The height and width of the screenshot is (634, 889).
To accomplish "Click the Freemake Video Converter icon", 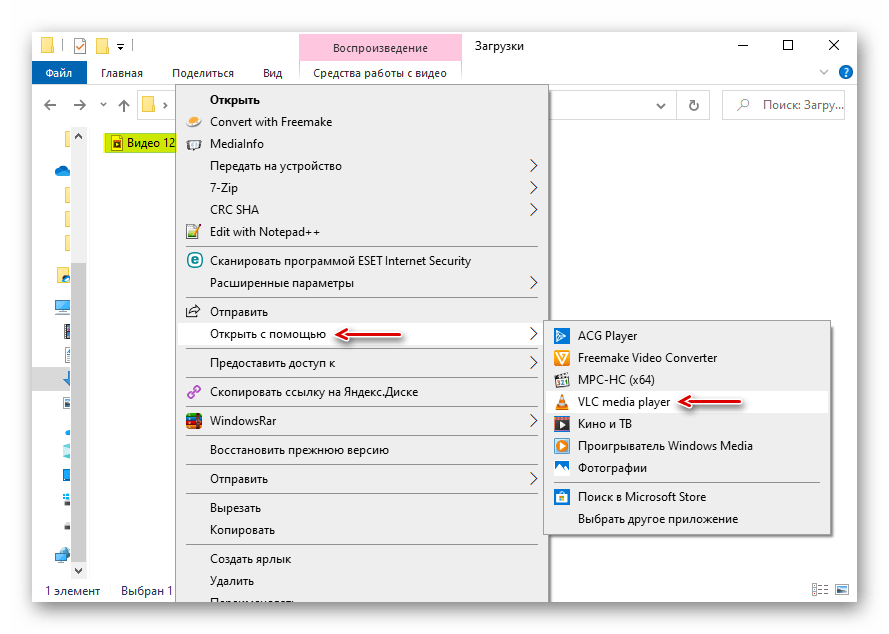I will 561,358.
